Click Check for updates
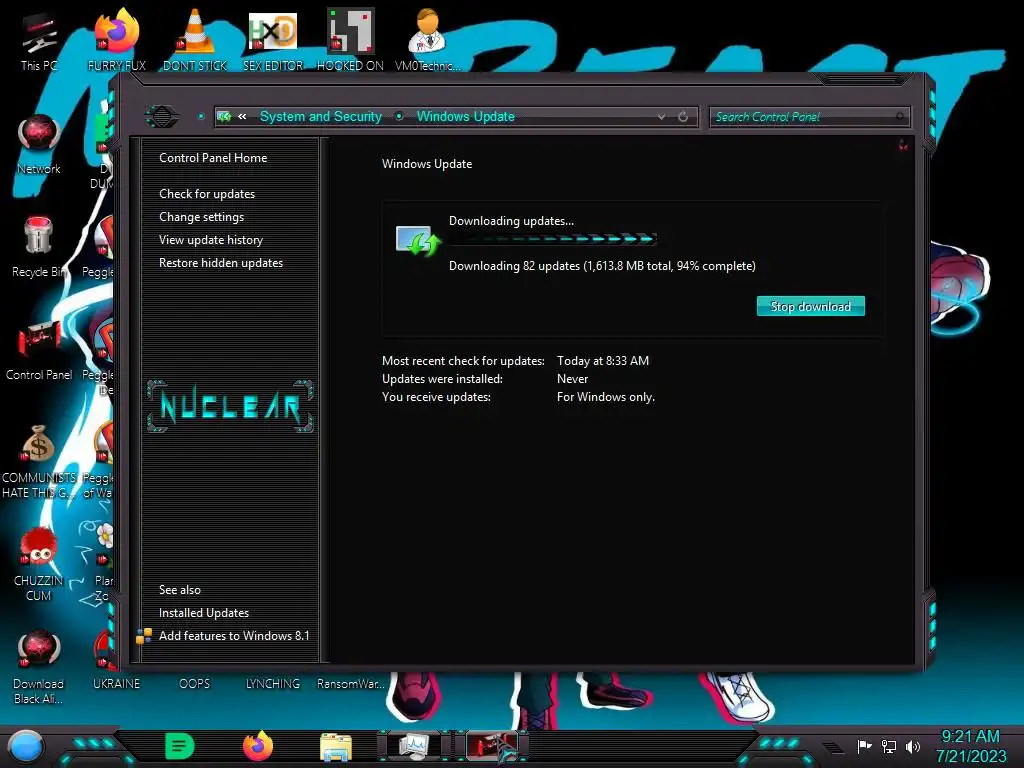 pyautogui.click(x=207, y=194)
